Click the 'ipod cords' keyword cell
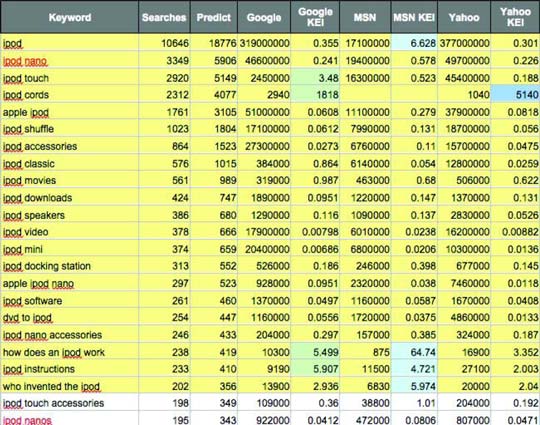 point(70,95)
